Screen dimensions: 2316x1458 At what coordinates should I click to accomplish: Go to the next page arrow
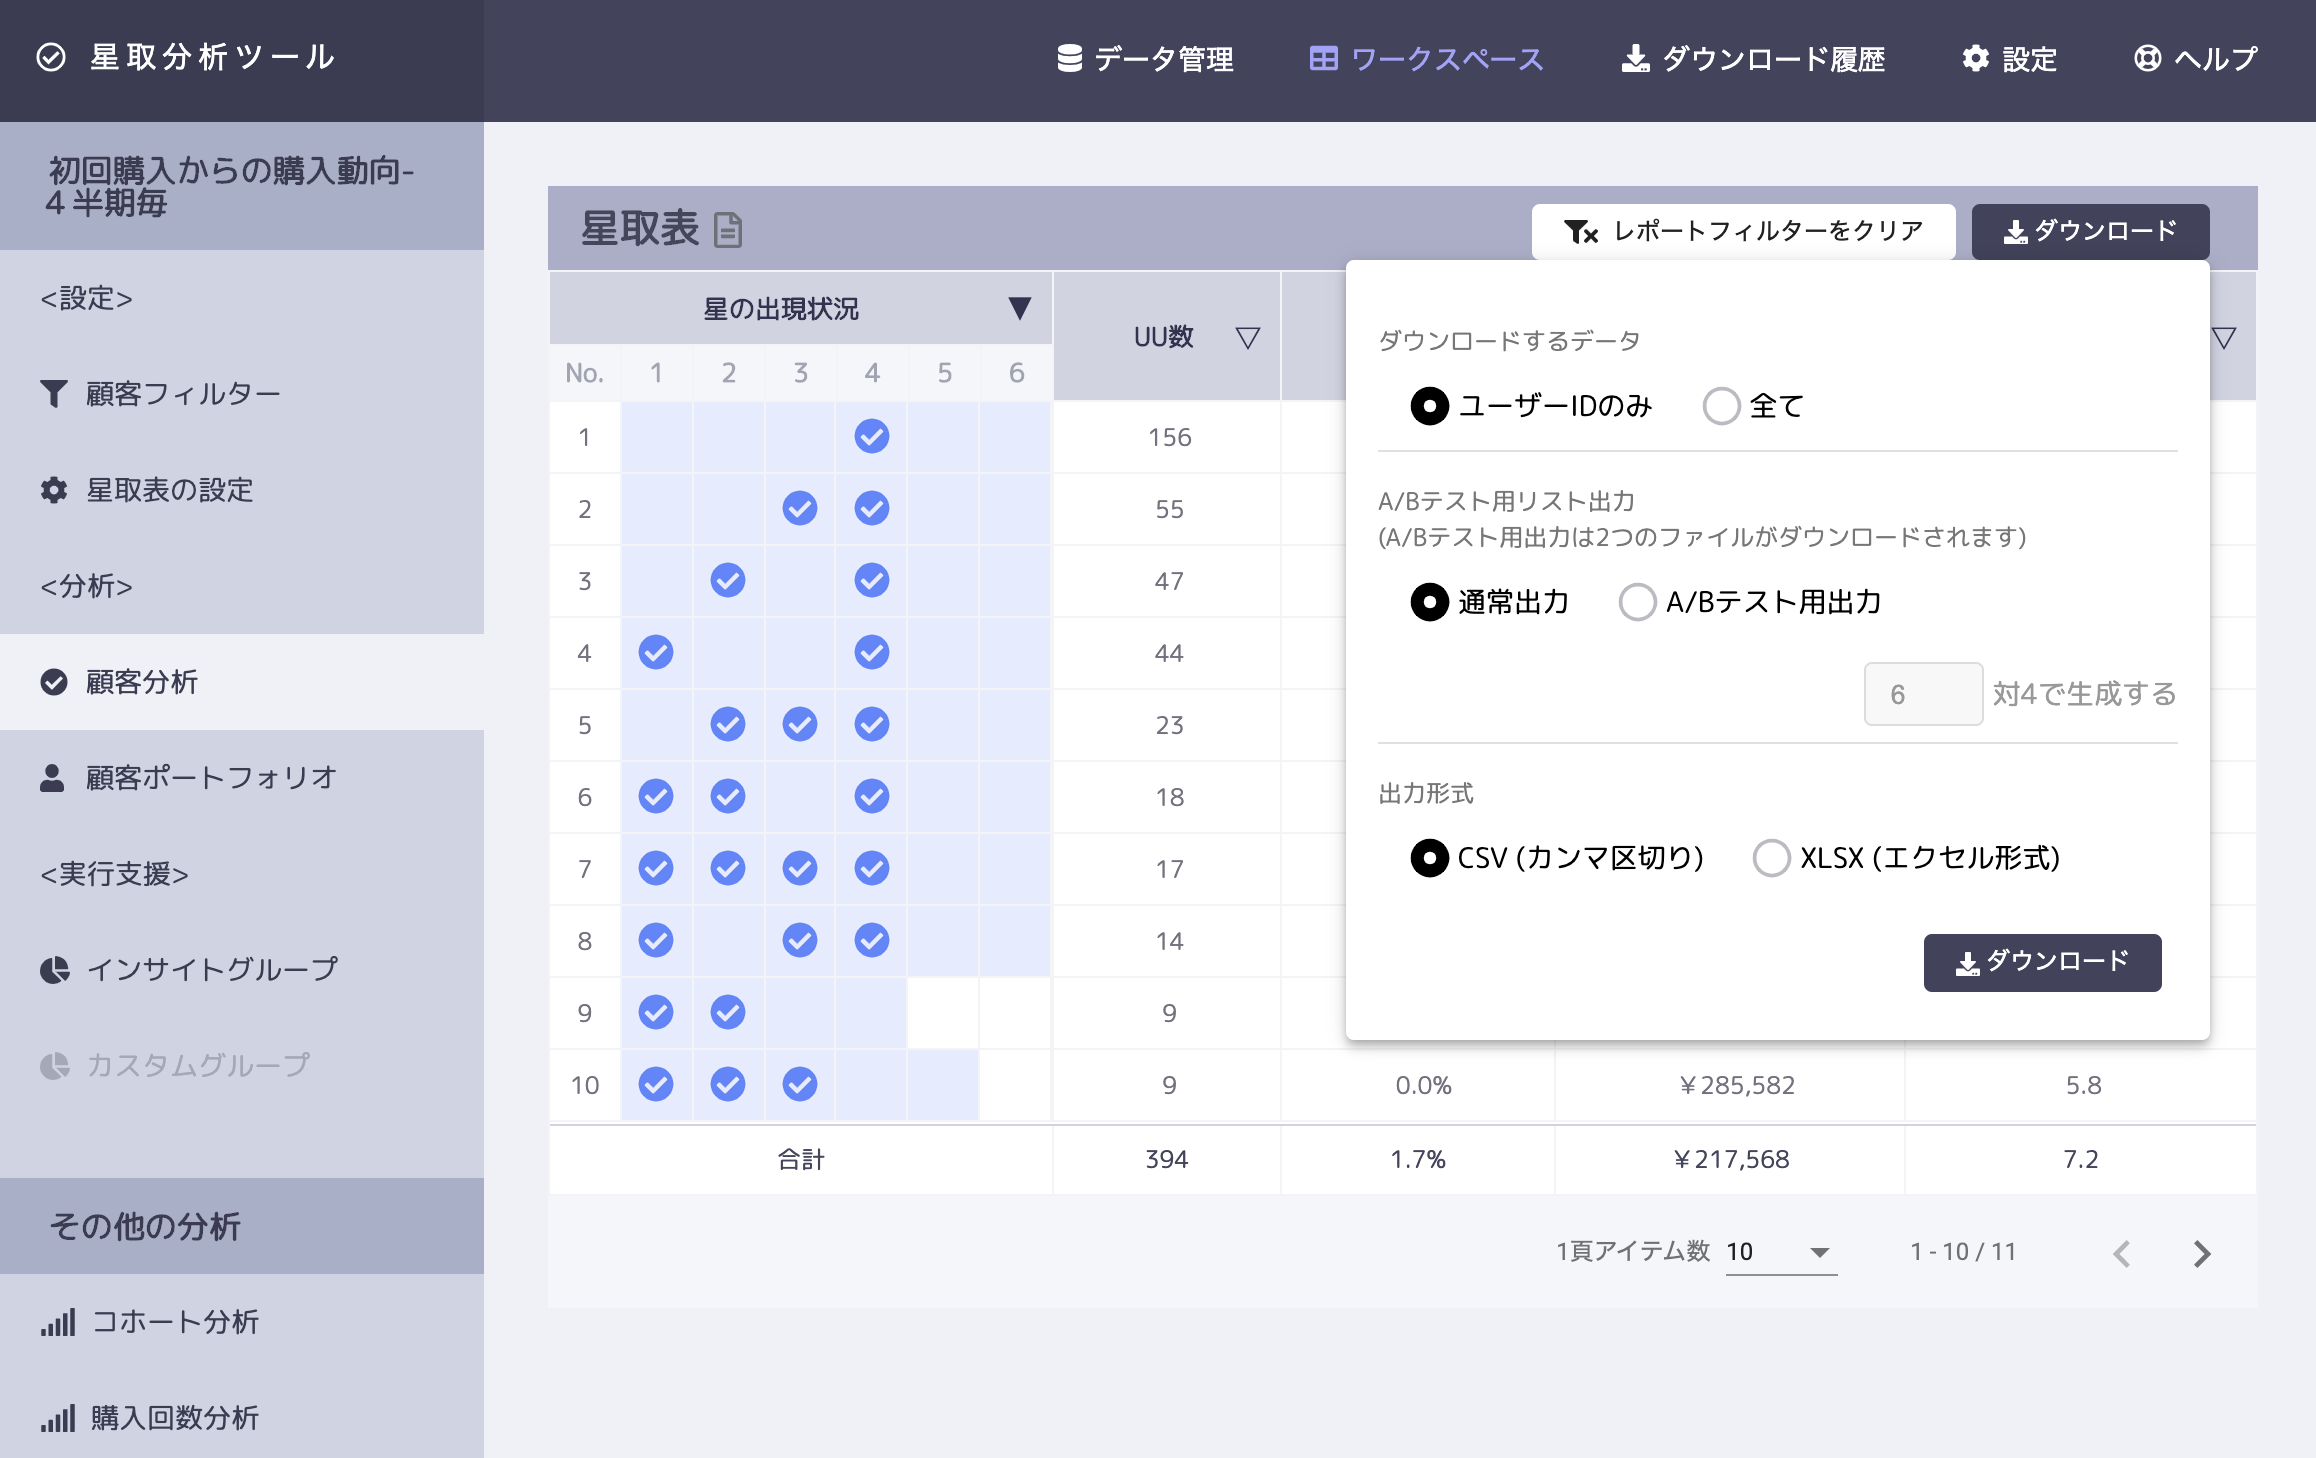(x=2201, y=1253)
